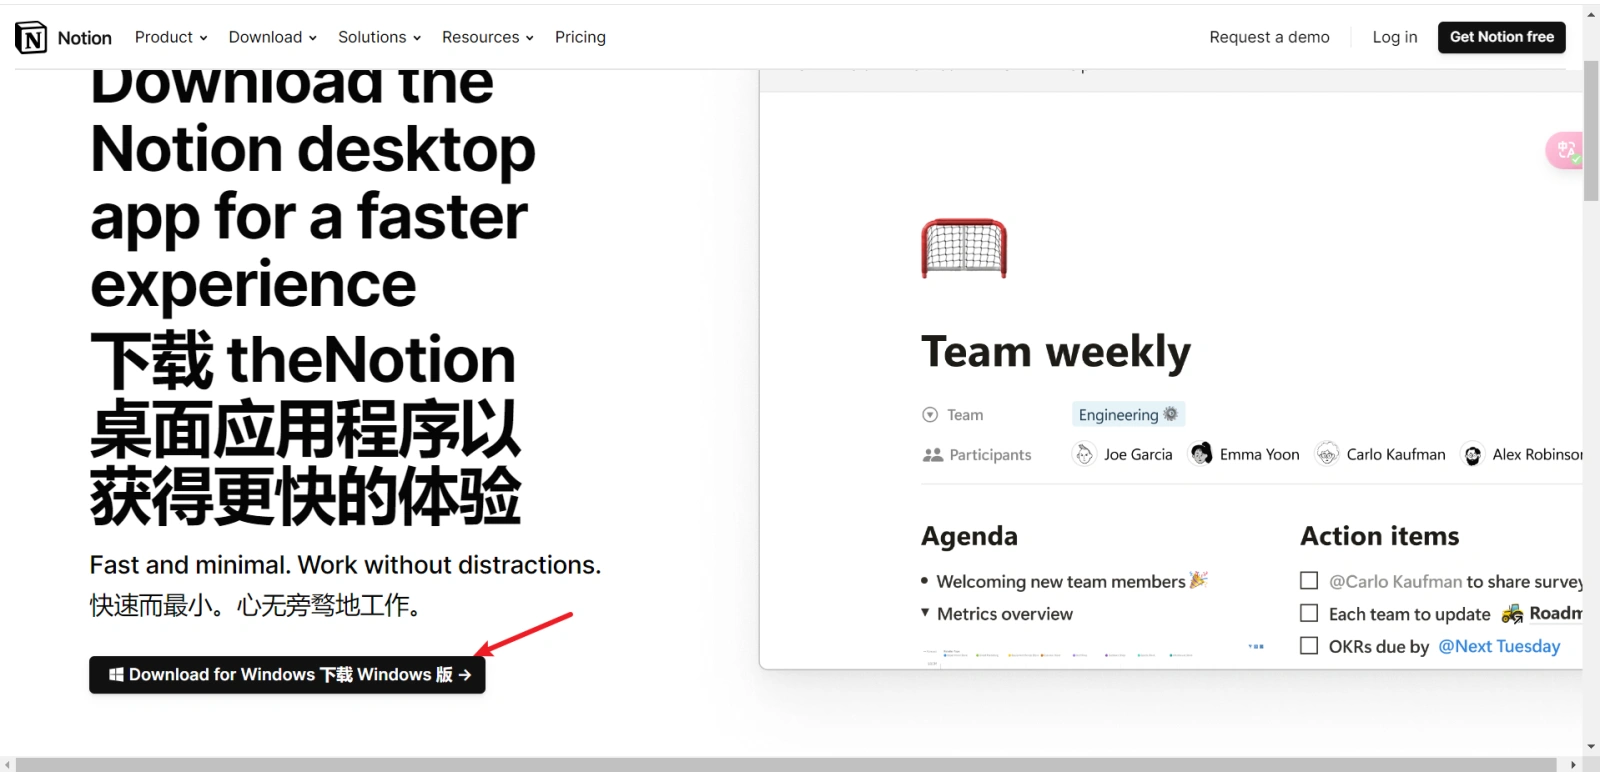Expand the Solutions menu
Screen dimensions: 1600x772
pos(379,37)
